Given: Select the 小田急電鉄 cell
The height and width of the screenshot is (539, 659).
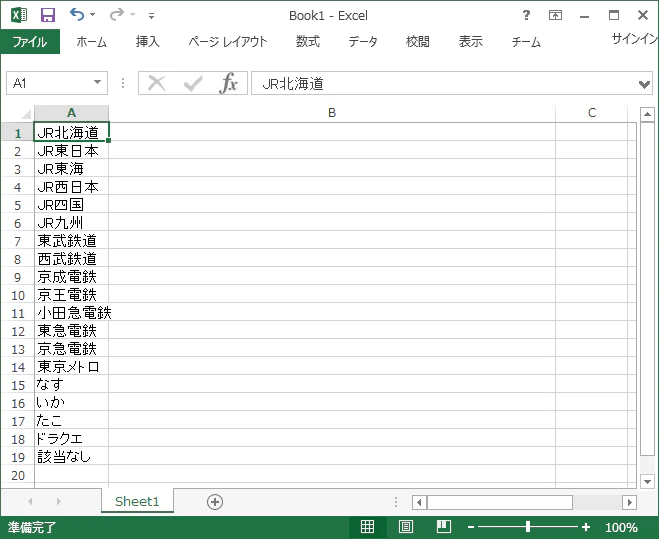Looking at the screenshot, I should 71,313.
